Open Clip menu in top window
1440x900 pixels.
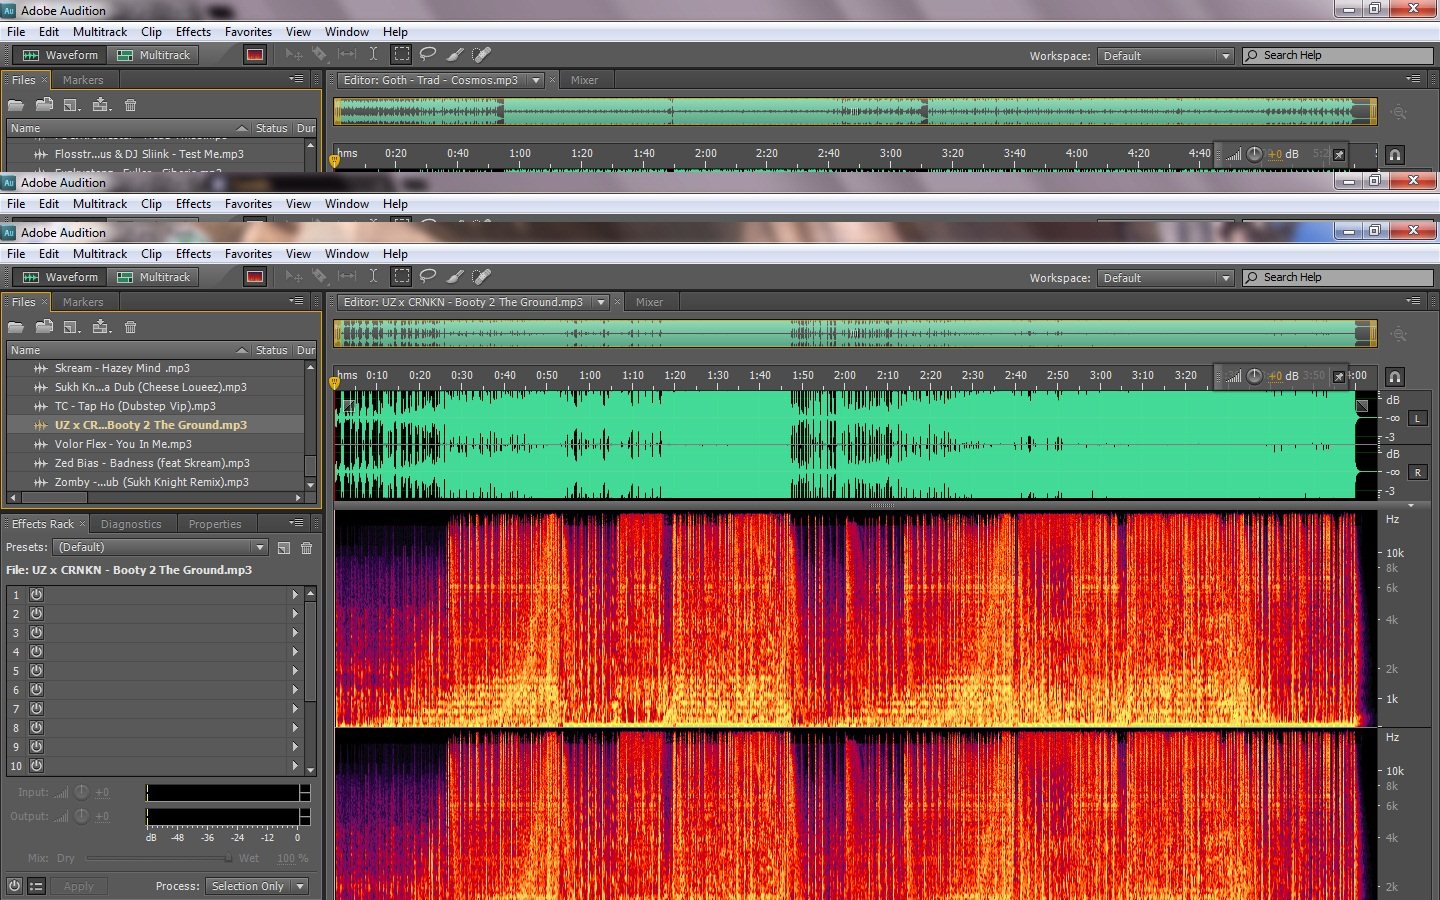[x=151, y=32]
